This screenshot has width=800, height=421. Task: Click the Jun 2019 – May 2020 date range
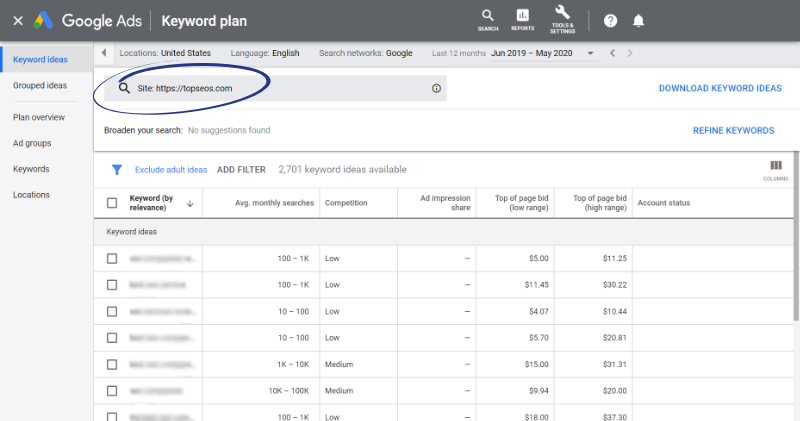(x=532, y=53)
